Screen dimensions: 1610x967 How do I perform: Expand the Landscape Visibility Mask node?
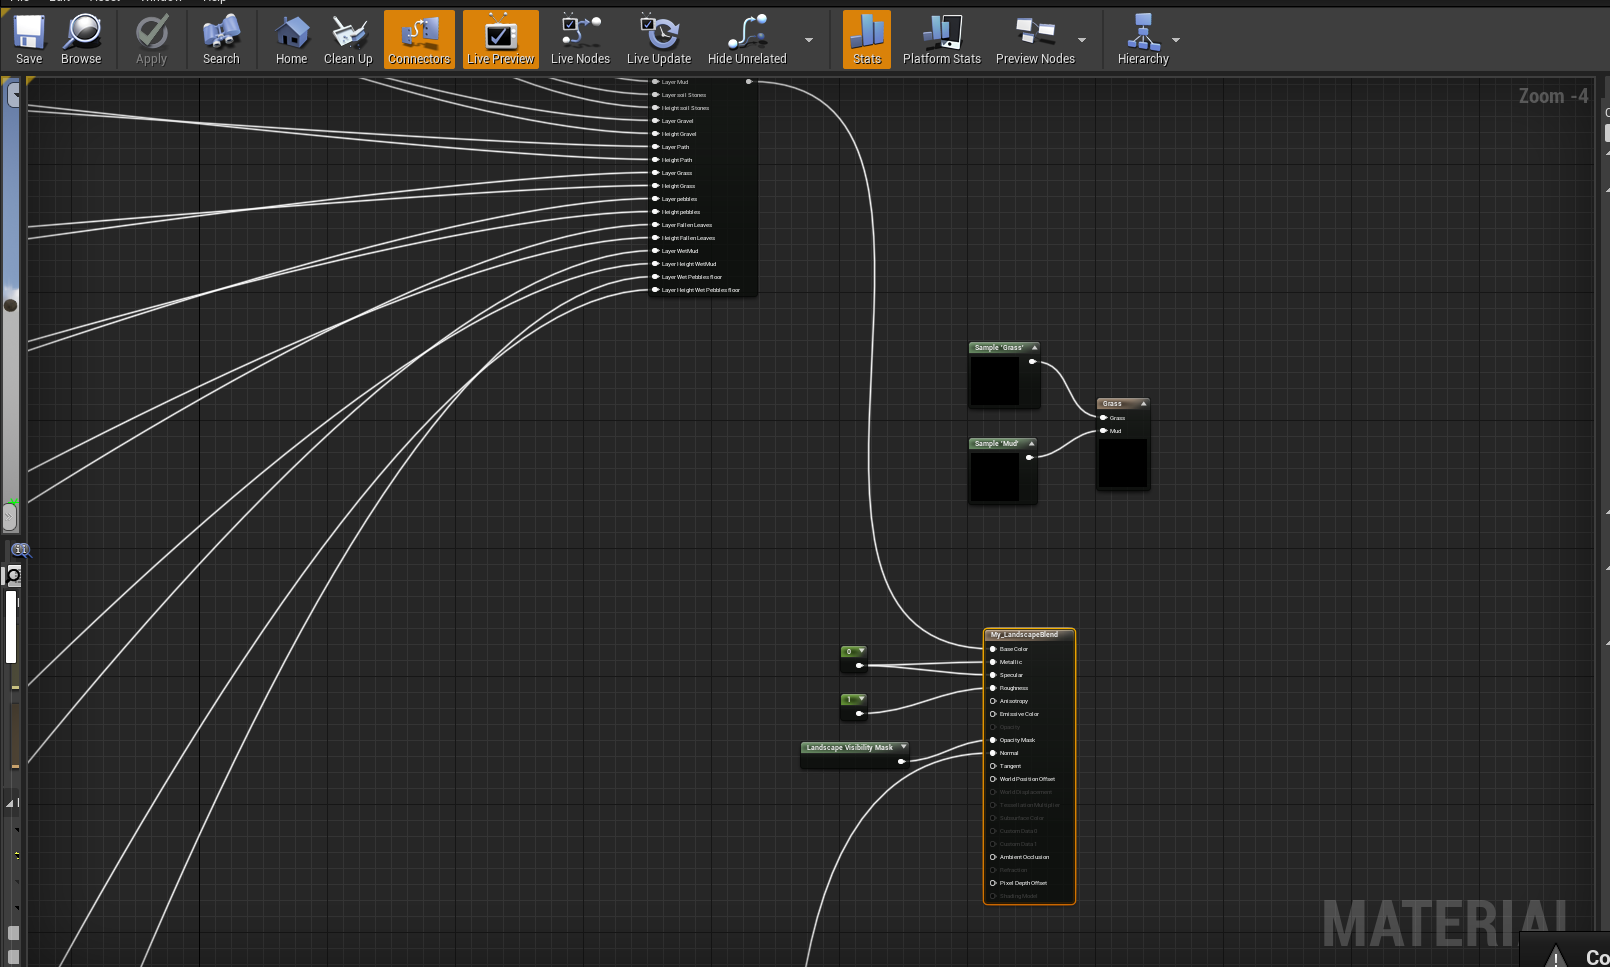coord(903,747)
